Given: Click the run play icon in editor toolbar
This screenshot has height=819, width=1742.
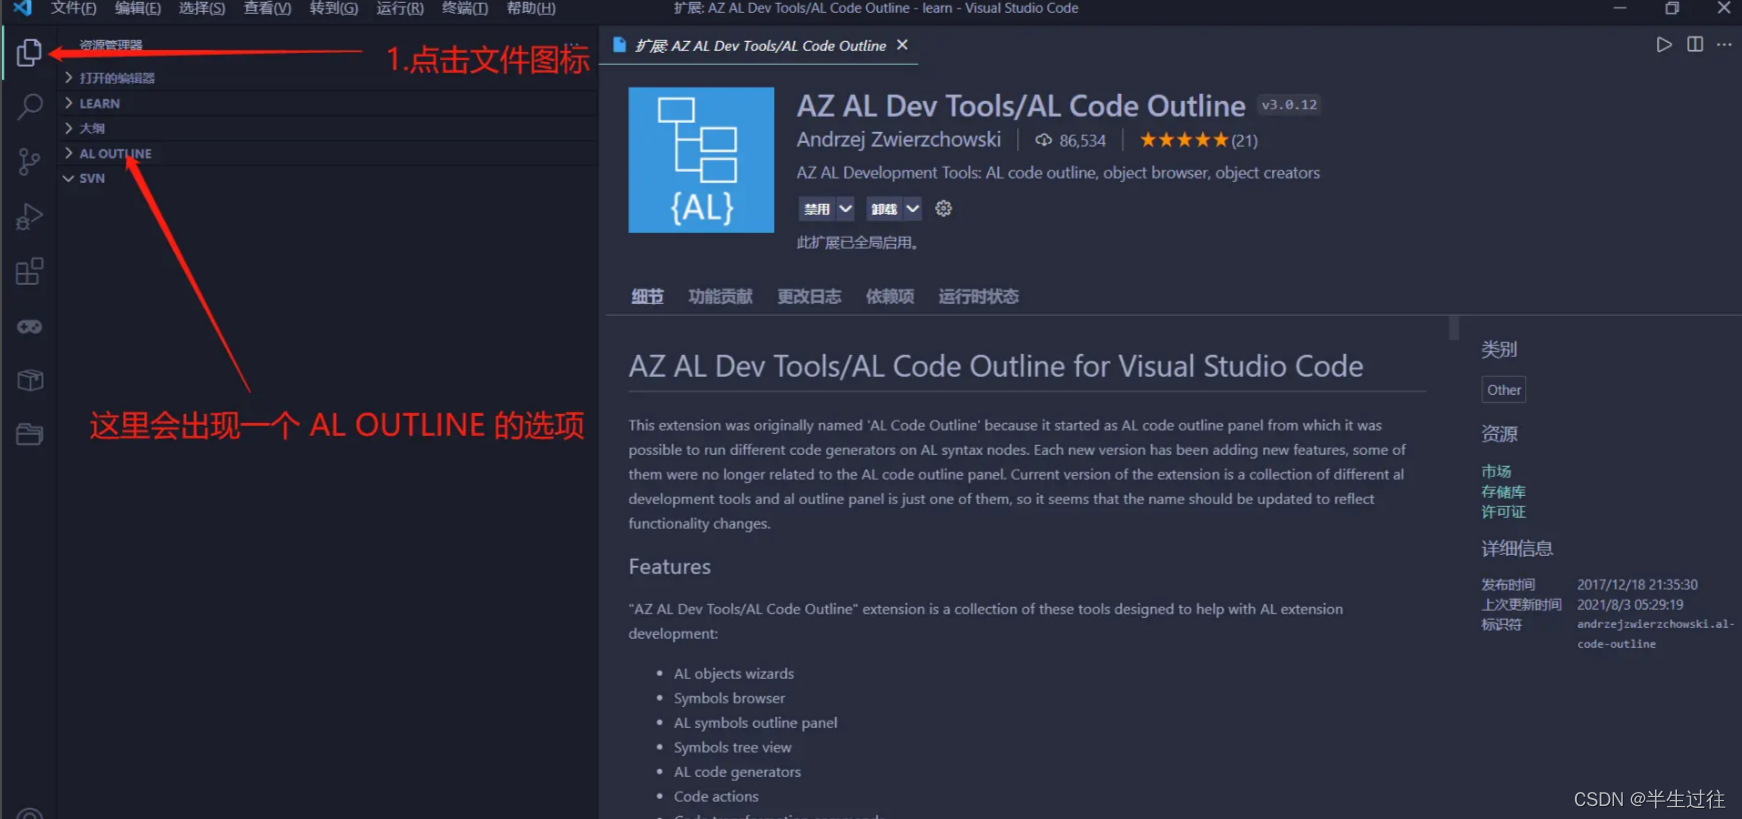Looking at the screenshot, I should pyautogui.click(x=1663, y=45).
